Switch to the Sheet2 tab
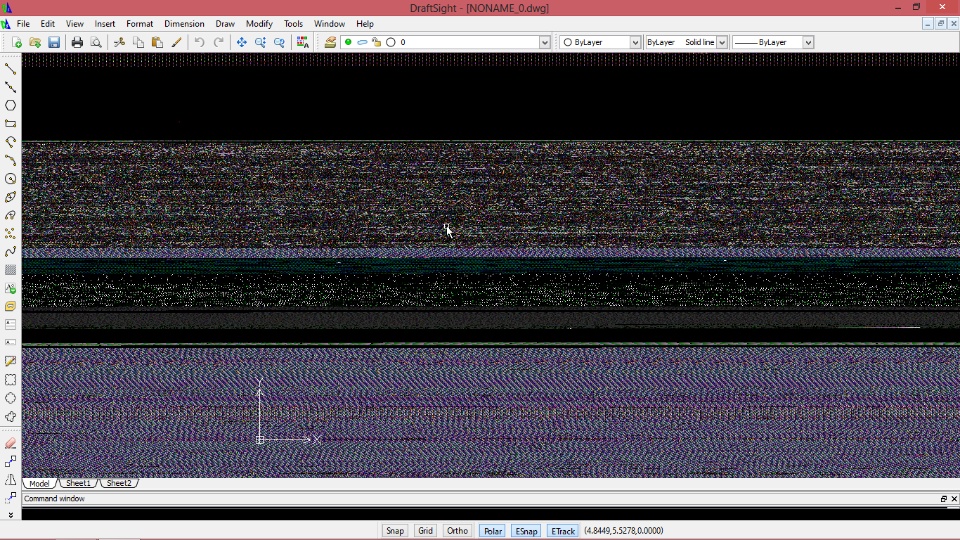The image size is (960, 540). point(119,483)
